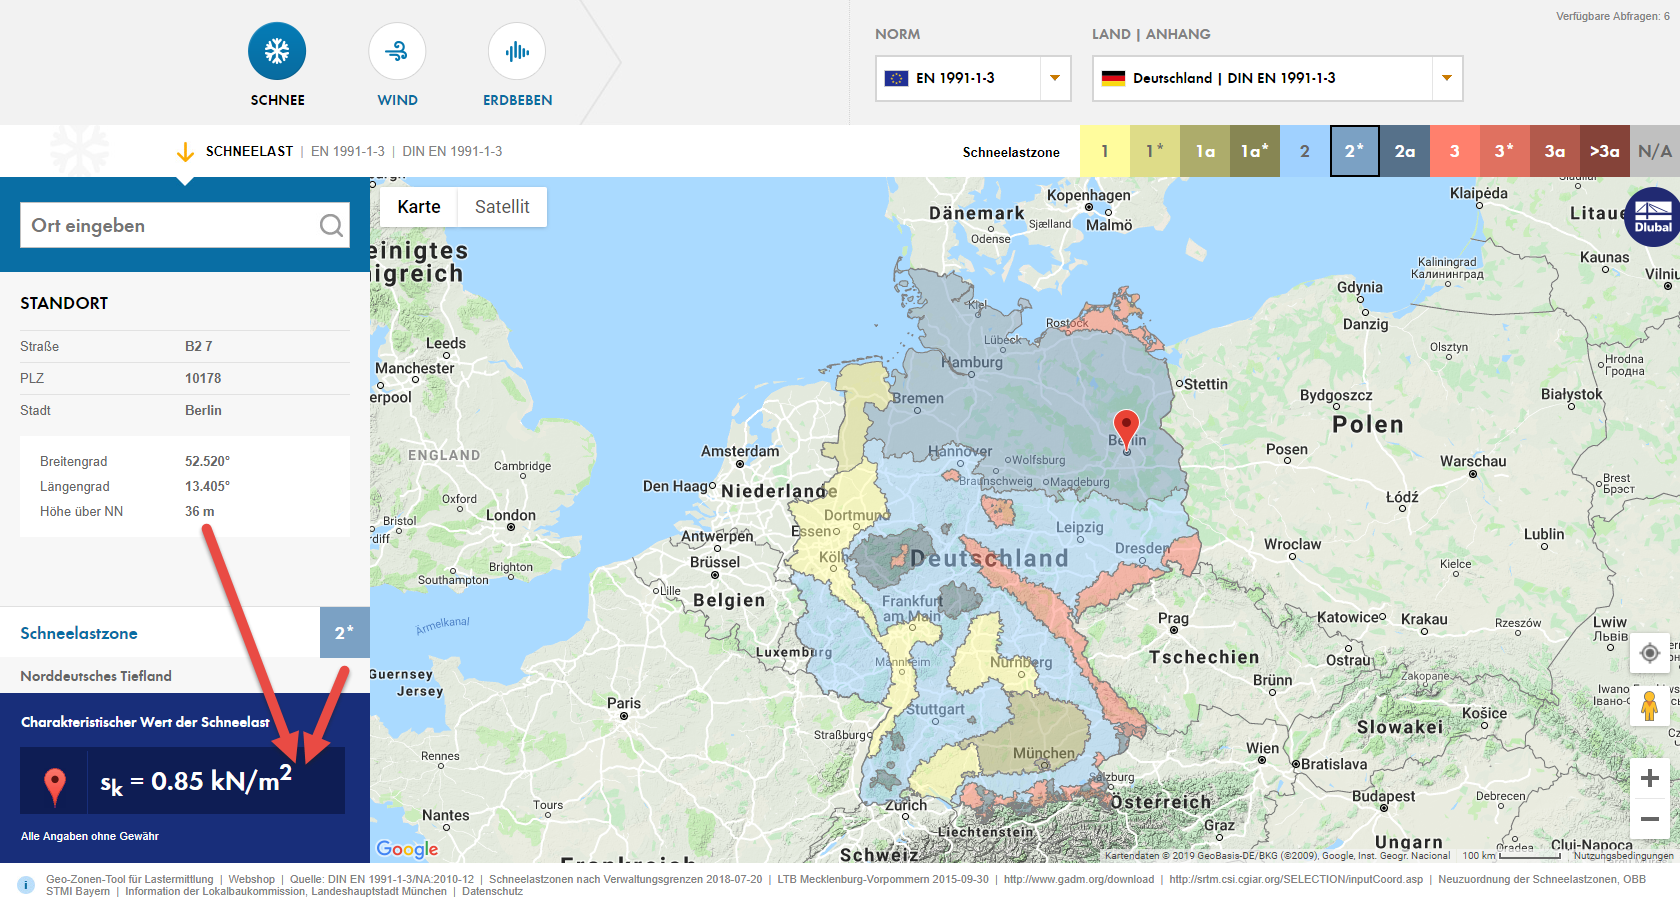Screen dimensions: 1680x907
Task: Click the Breitengrad value 52.520°
Action: tap(207, 461)
